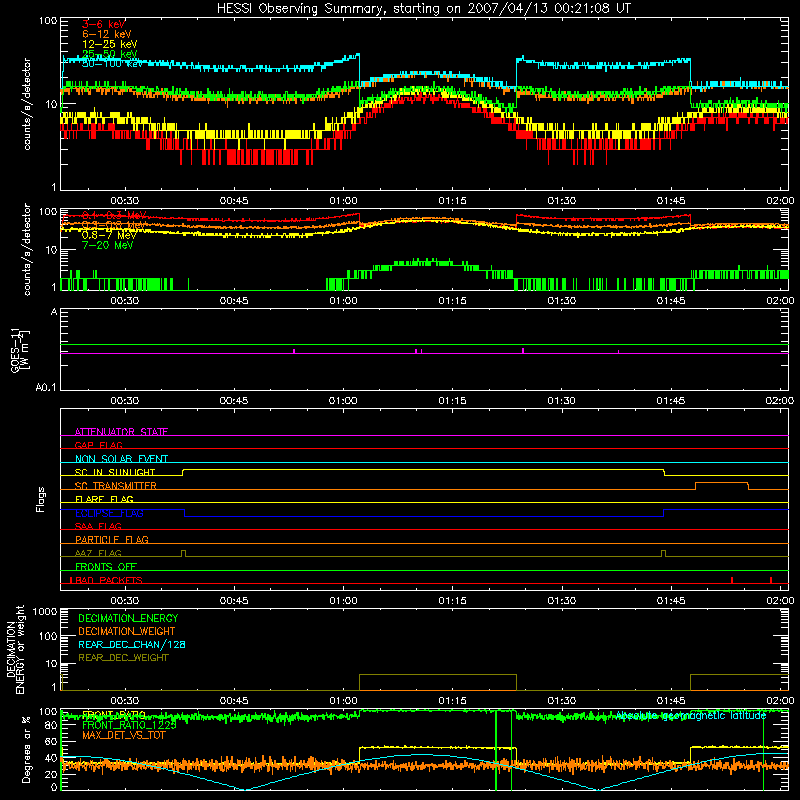Click the REAR_DEC_WEIGHT legend label
Viewport: 800px width, 800px height.
(123, 658)
